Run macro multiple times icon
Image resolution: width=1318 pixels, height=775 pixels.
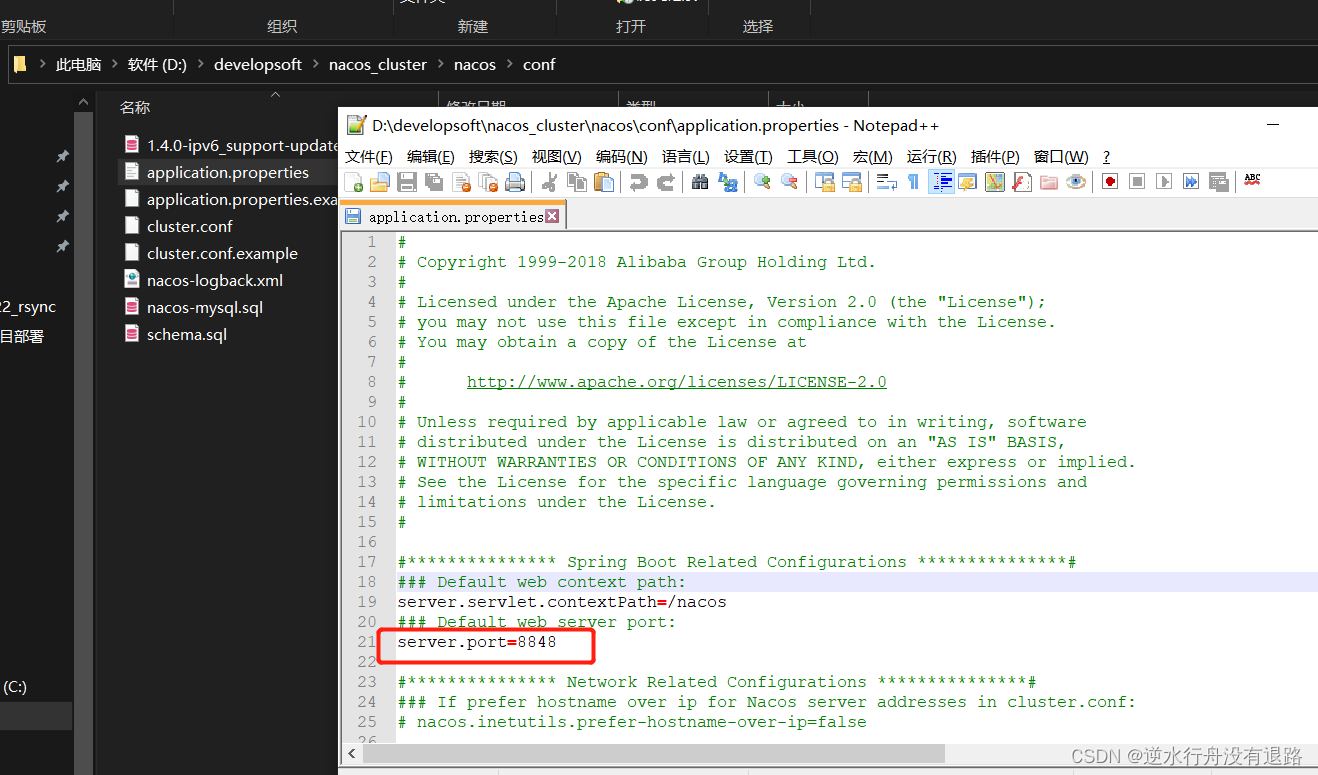pyautogui.click(x=1191, y=182)
